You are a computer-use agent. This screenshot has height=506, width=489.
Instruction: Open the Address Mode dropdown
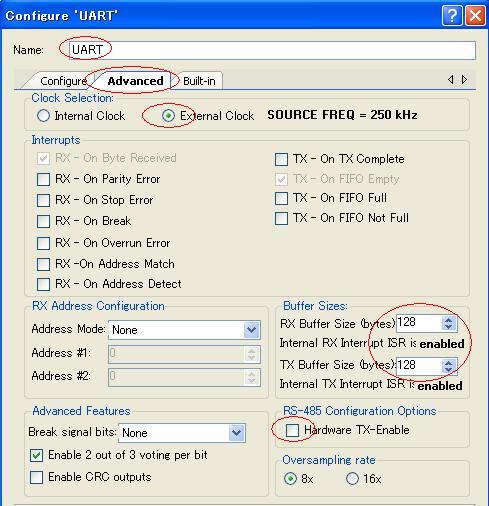pyautogui.click(x=252, y=330)
